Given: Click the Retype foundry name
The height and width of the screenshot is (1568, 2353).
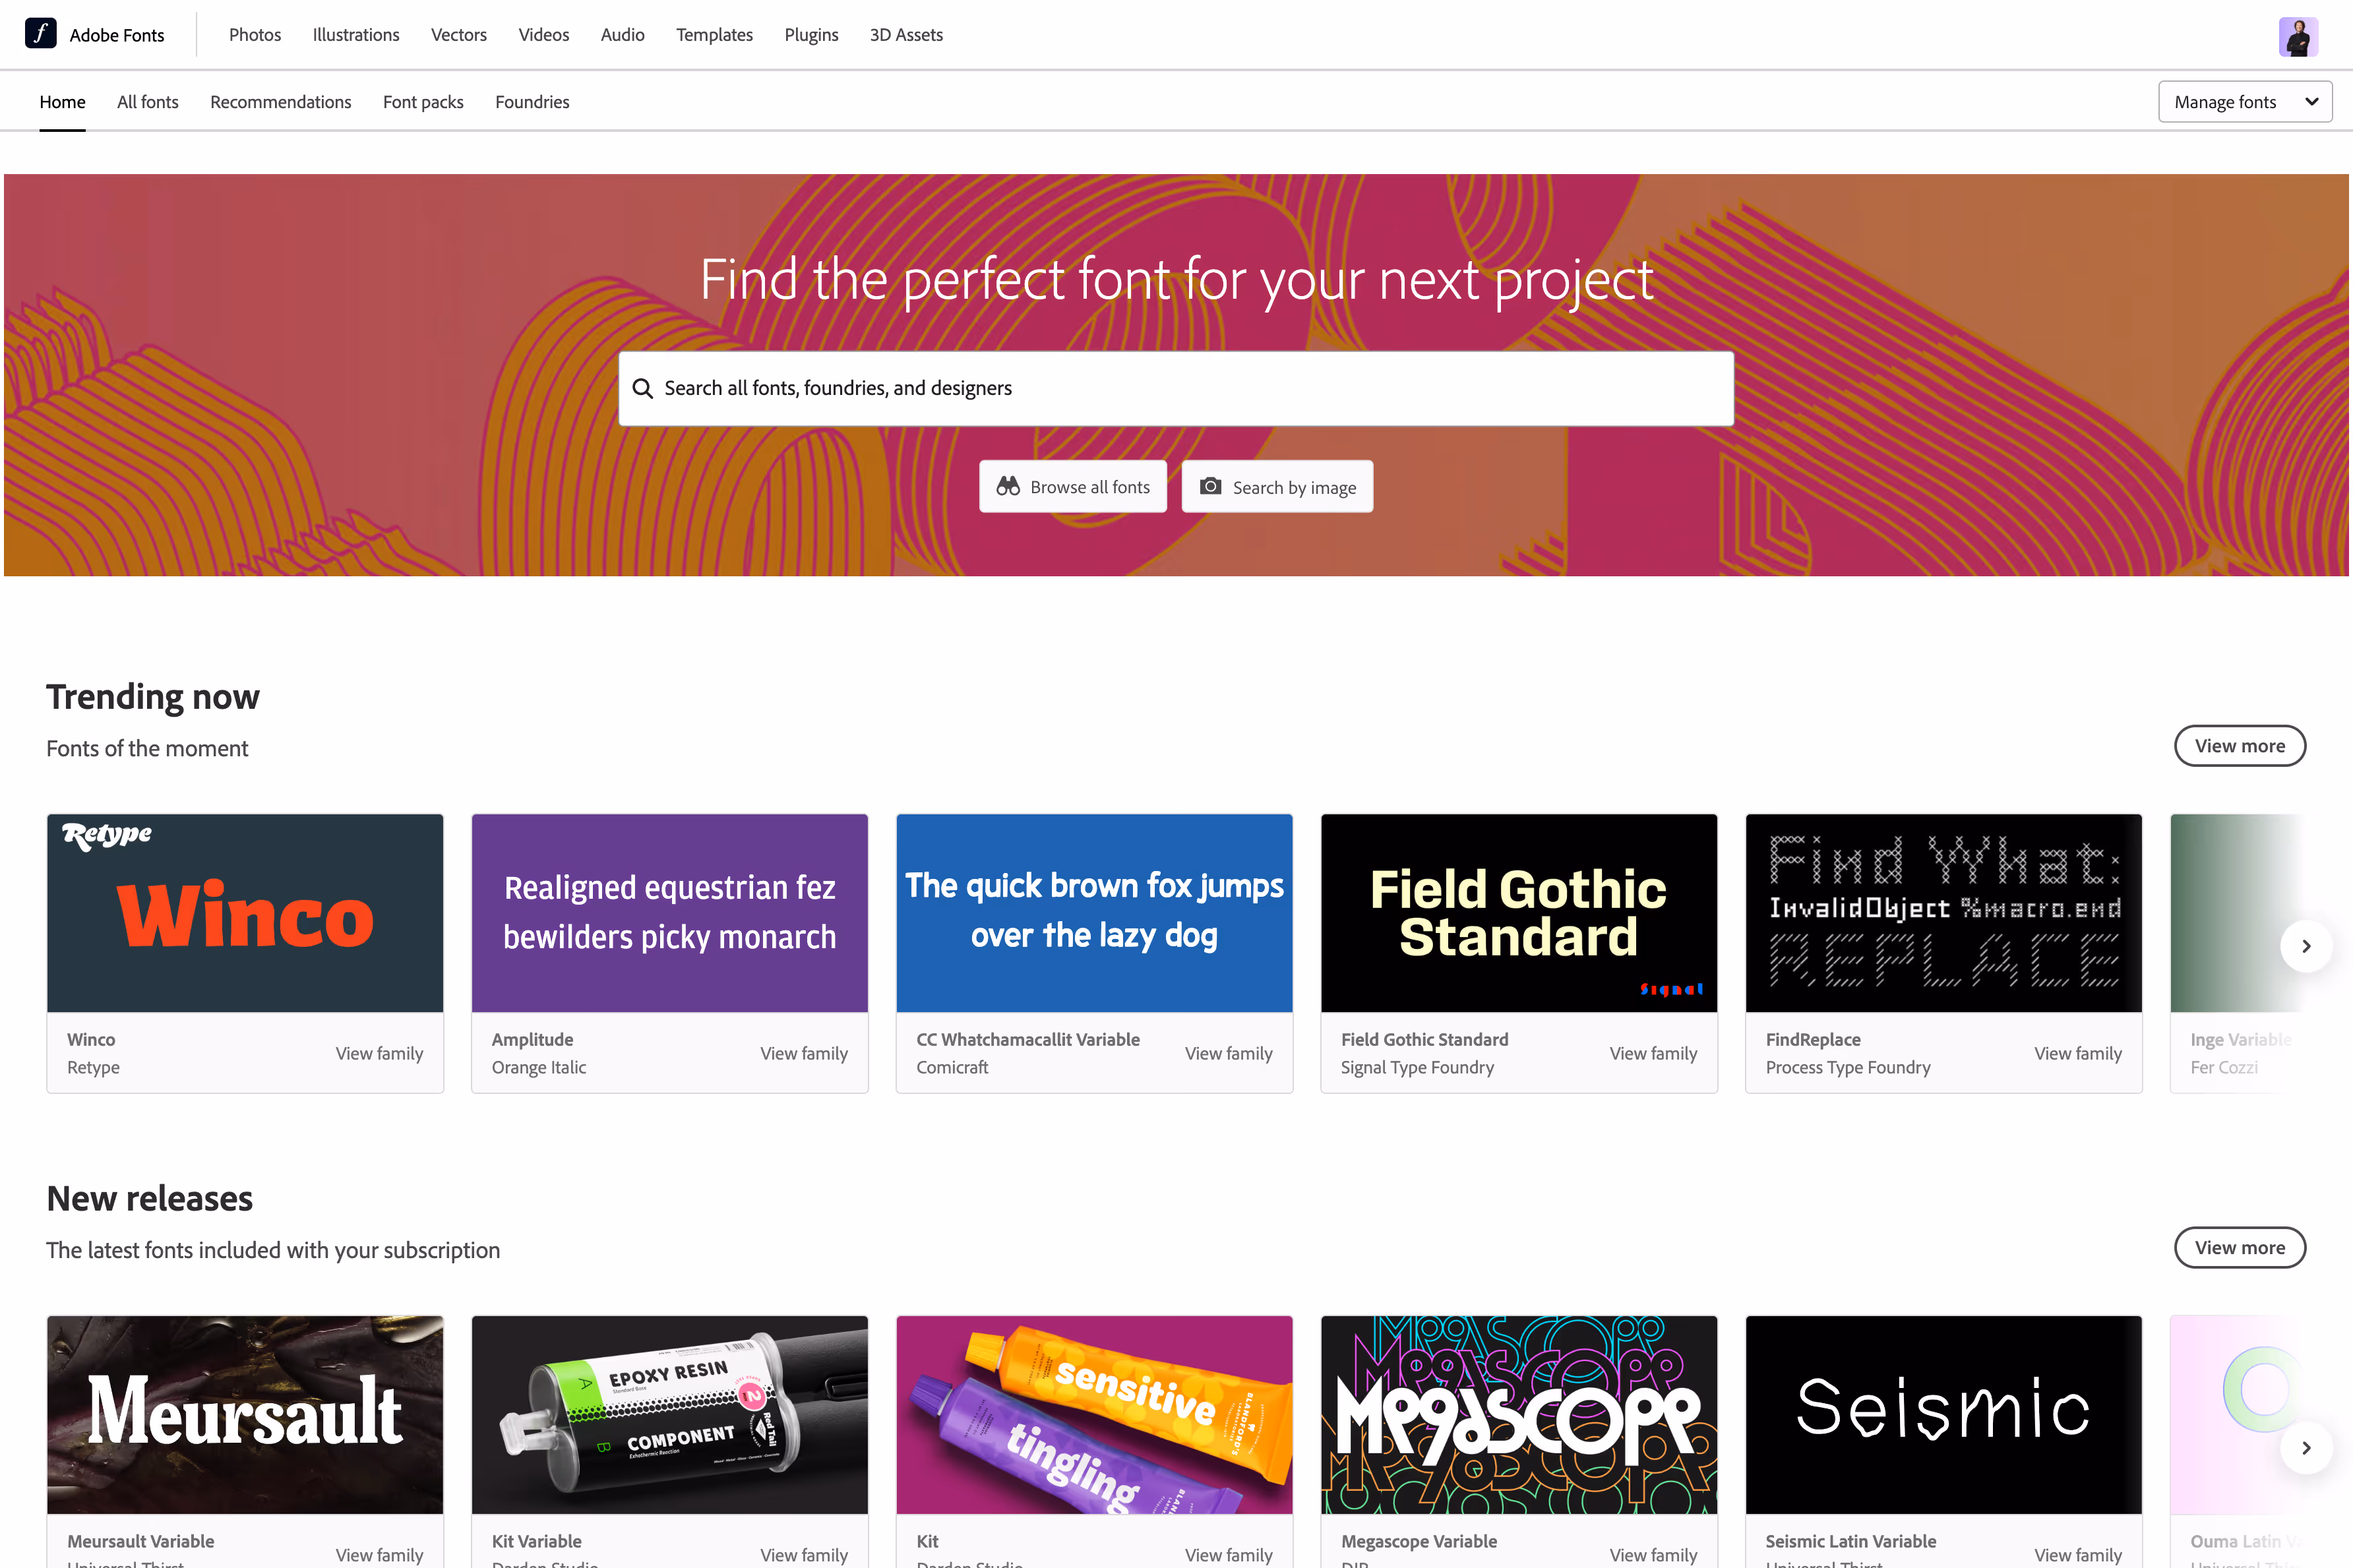Looking at the screenshot, I should tap(93, 1067).
